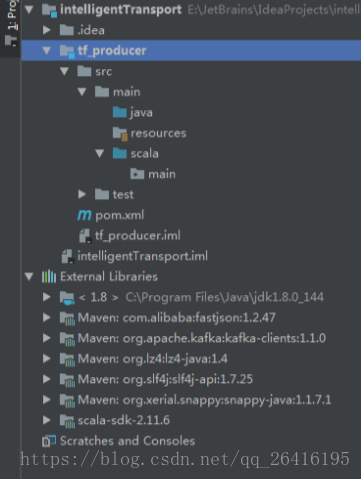
Task: Click the E:\JetBrains\IdeaProjects project path text
Action: click(x=274, y=10)
